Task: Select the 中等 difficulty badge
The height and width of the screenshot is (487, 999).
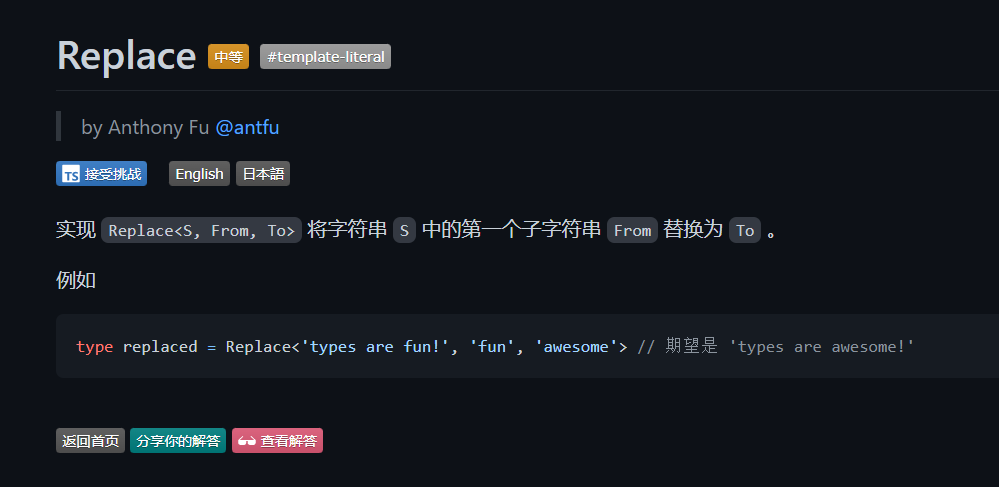Action: tap(228, 57)
